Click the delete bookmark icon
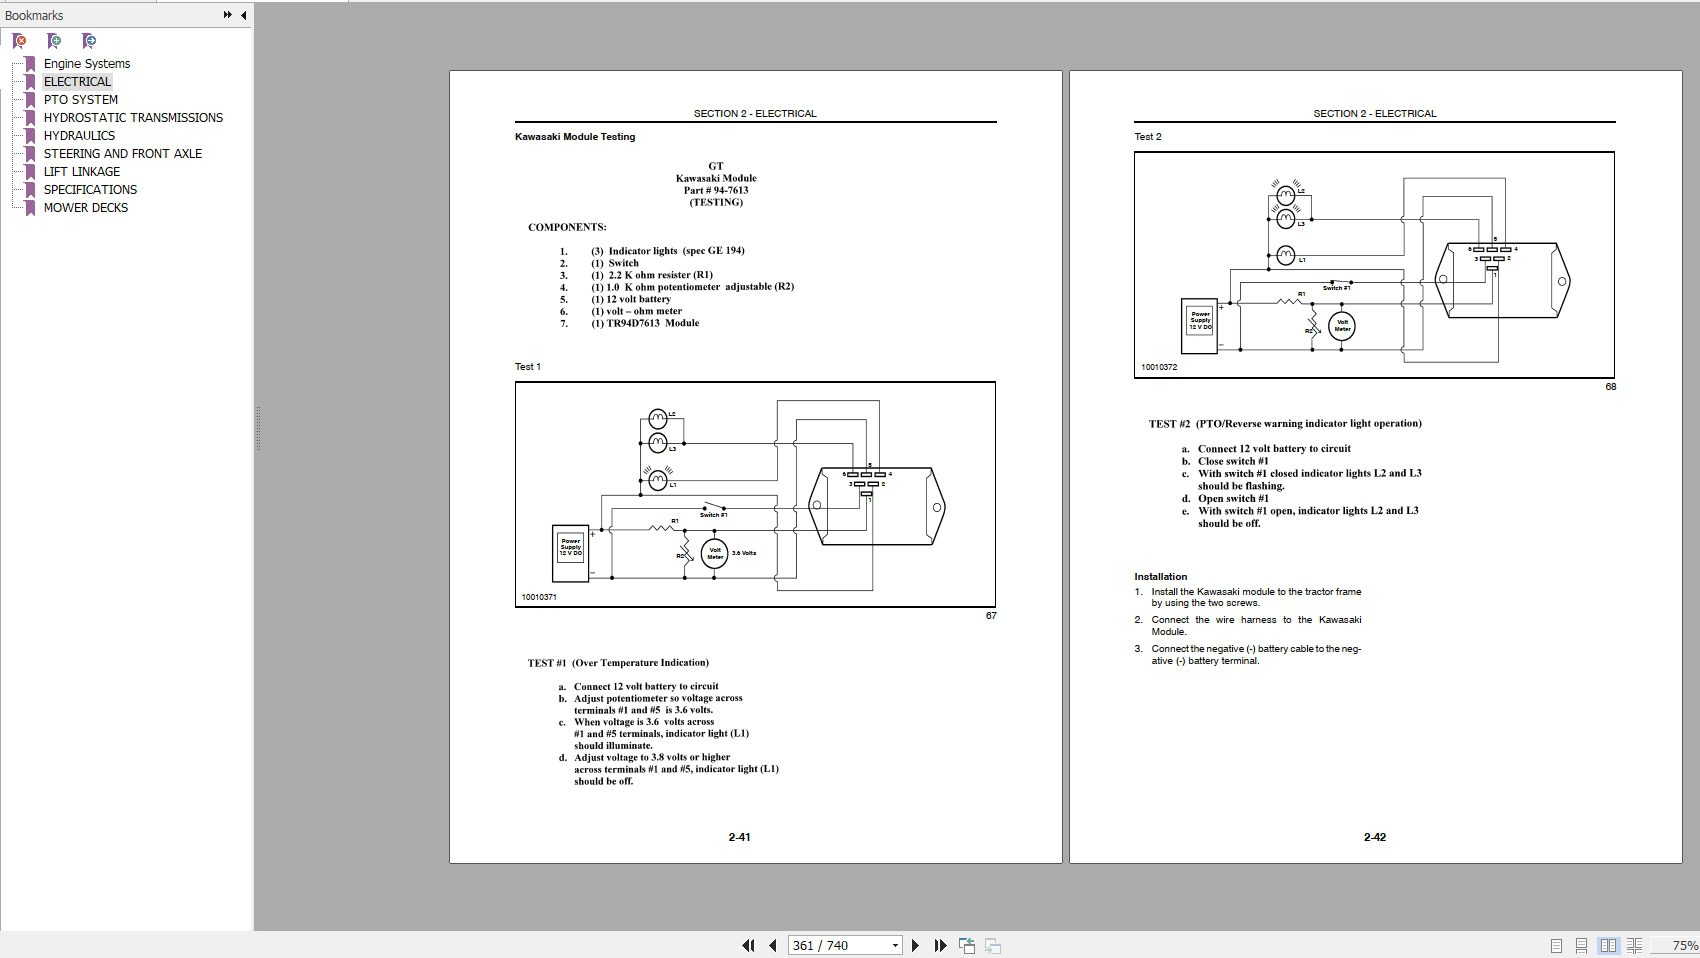Viewport: 1700px width, 958px height. point(19,41)
